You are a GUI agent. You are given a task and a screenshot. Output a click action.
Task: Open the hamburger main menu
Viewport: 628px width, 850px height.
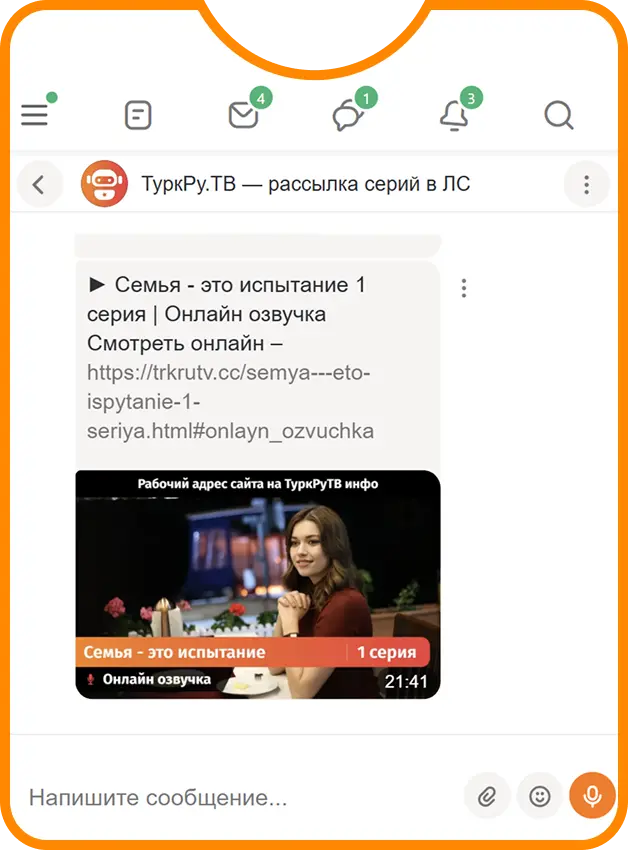coord(35,115)
